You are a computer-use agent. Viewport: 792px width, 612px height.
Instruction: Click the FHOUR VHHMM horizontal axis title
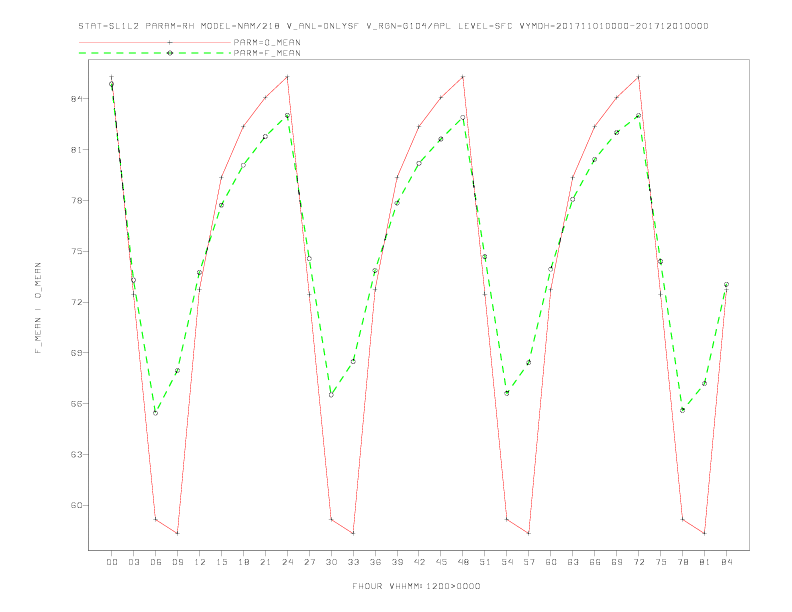click(x=416, y=586)
